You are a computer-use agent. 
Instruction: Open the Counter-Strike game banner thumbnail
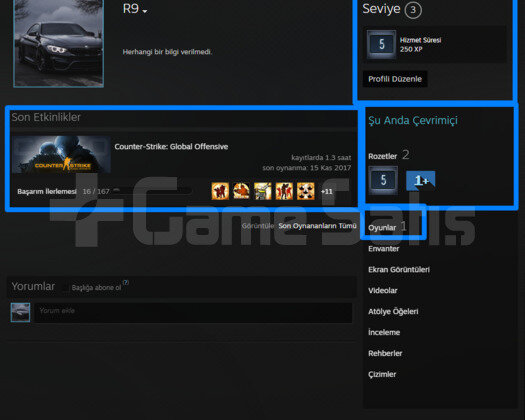click(61, 154)
